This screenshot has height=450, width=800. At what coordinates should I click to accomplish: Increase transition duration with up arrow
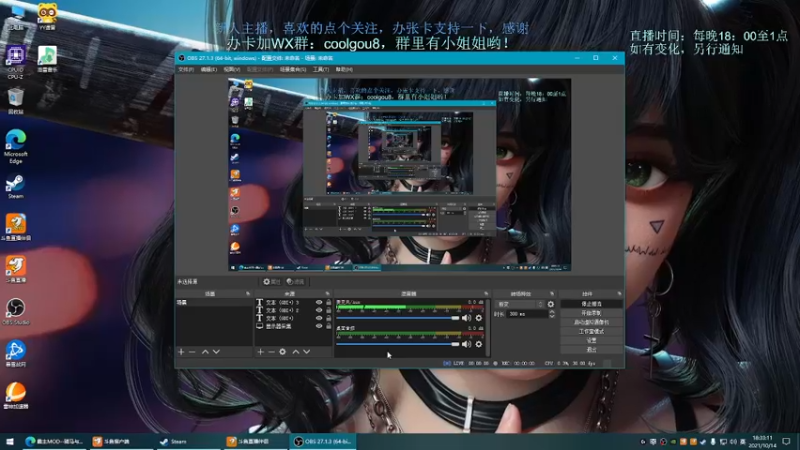pyautogui.click(x=552, y=312)
